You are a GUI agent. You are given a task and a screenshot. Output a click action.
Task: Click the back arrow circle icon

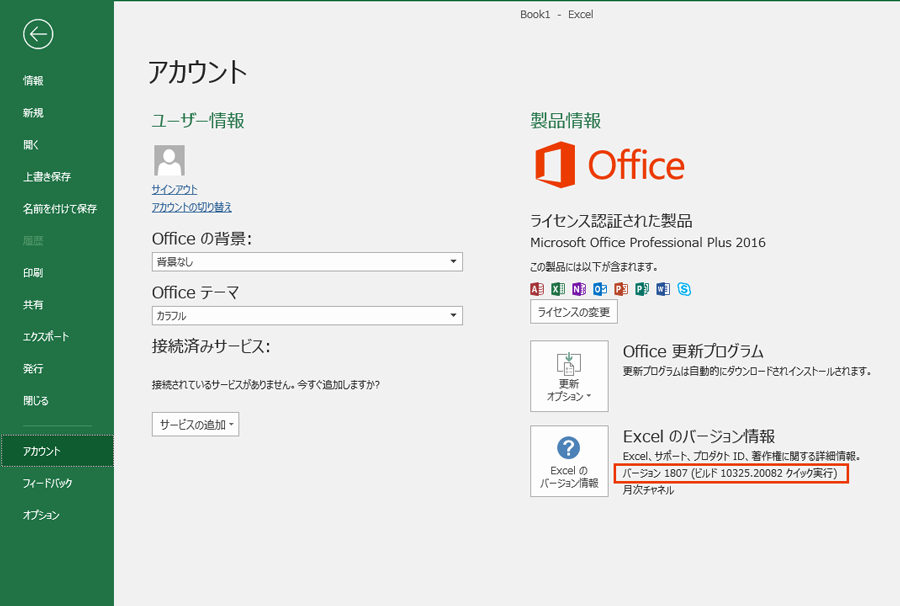tap(38, 34)
